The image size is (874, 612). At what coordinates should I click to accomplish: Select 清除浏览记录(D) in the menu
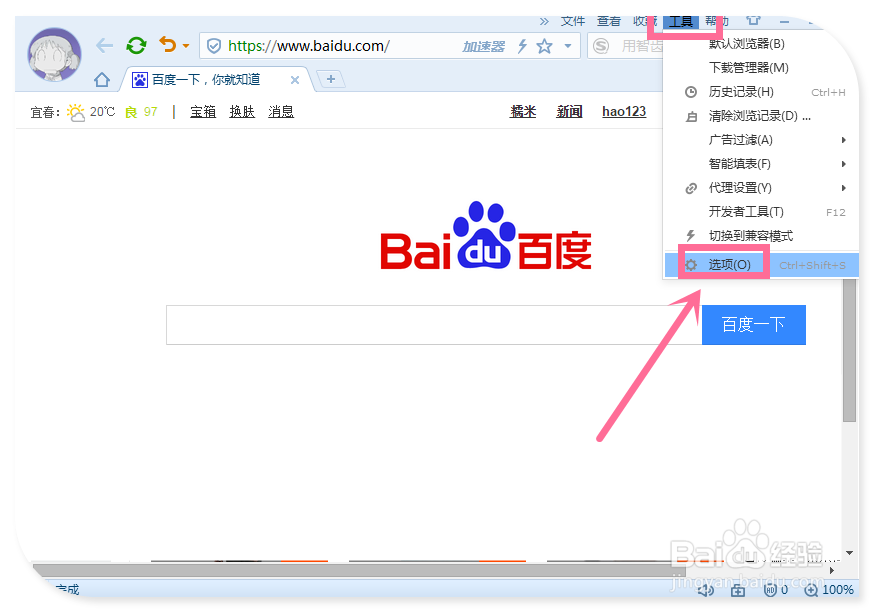[x=760, y=116]
